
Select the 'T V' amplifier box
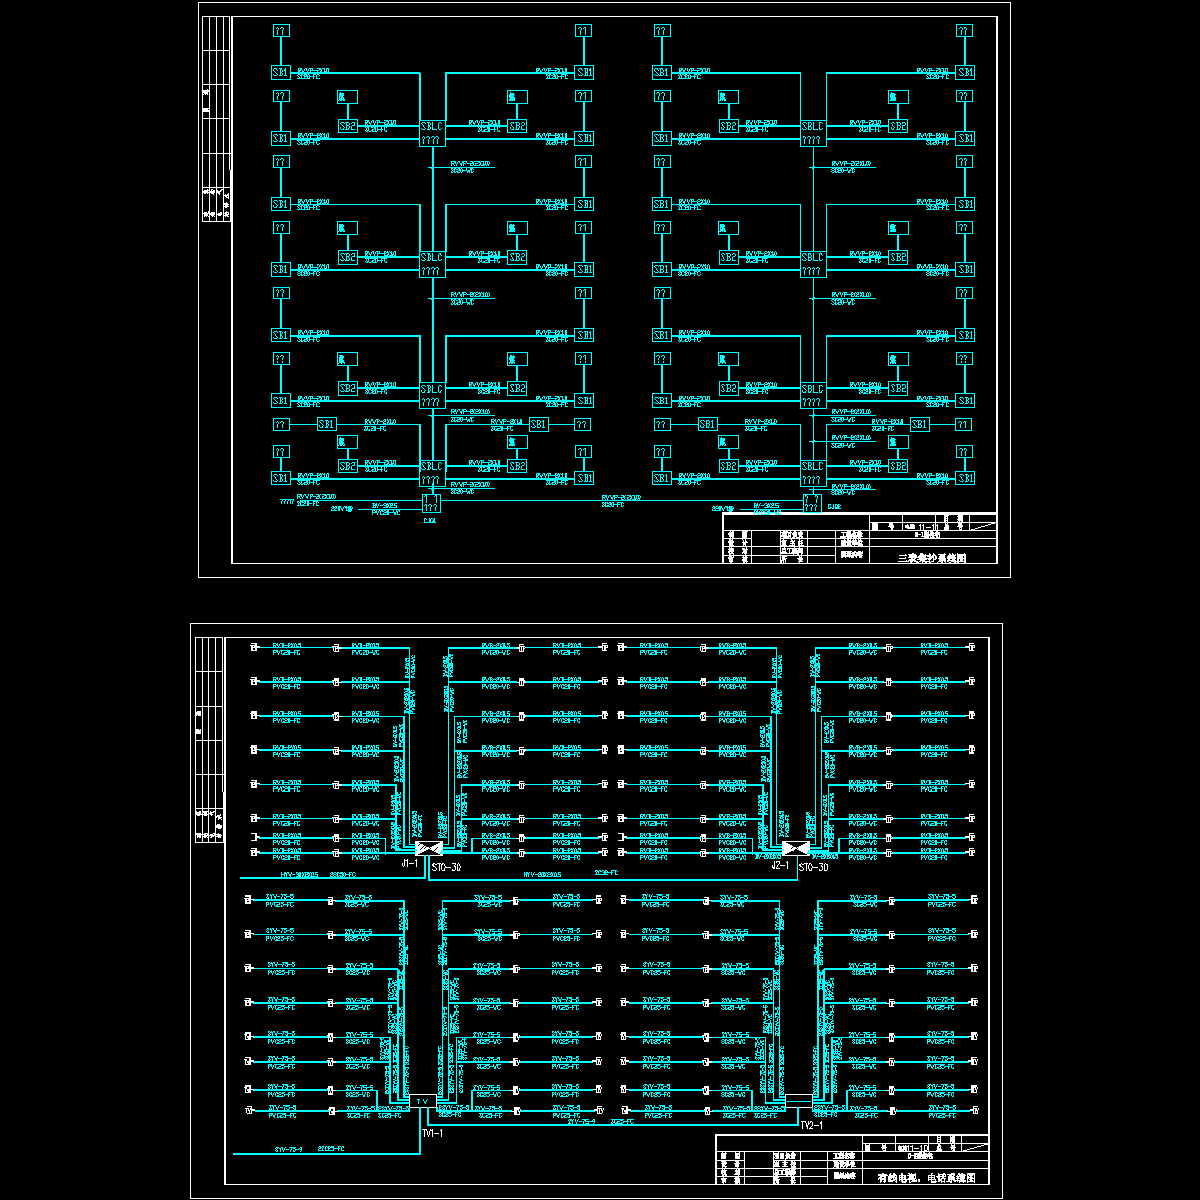(x=422, y=1100)
